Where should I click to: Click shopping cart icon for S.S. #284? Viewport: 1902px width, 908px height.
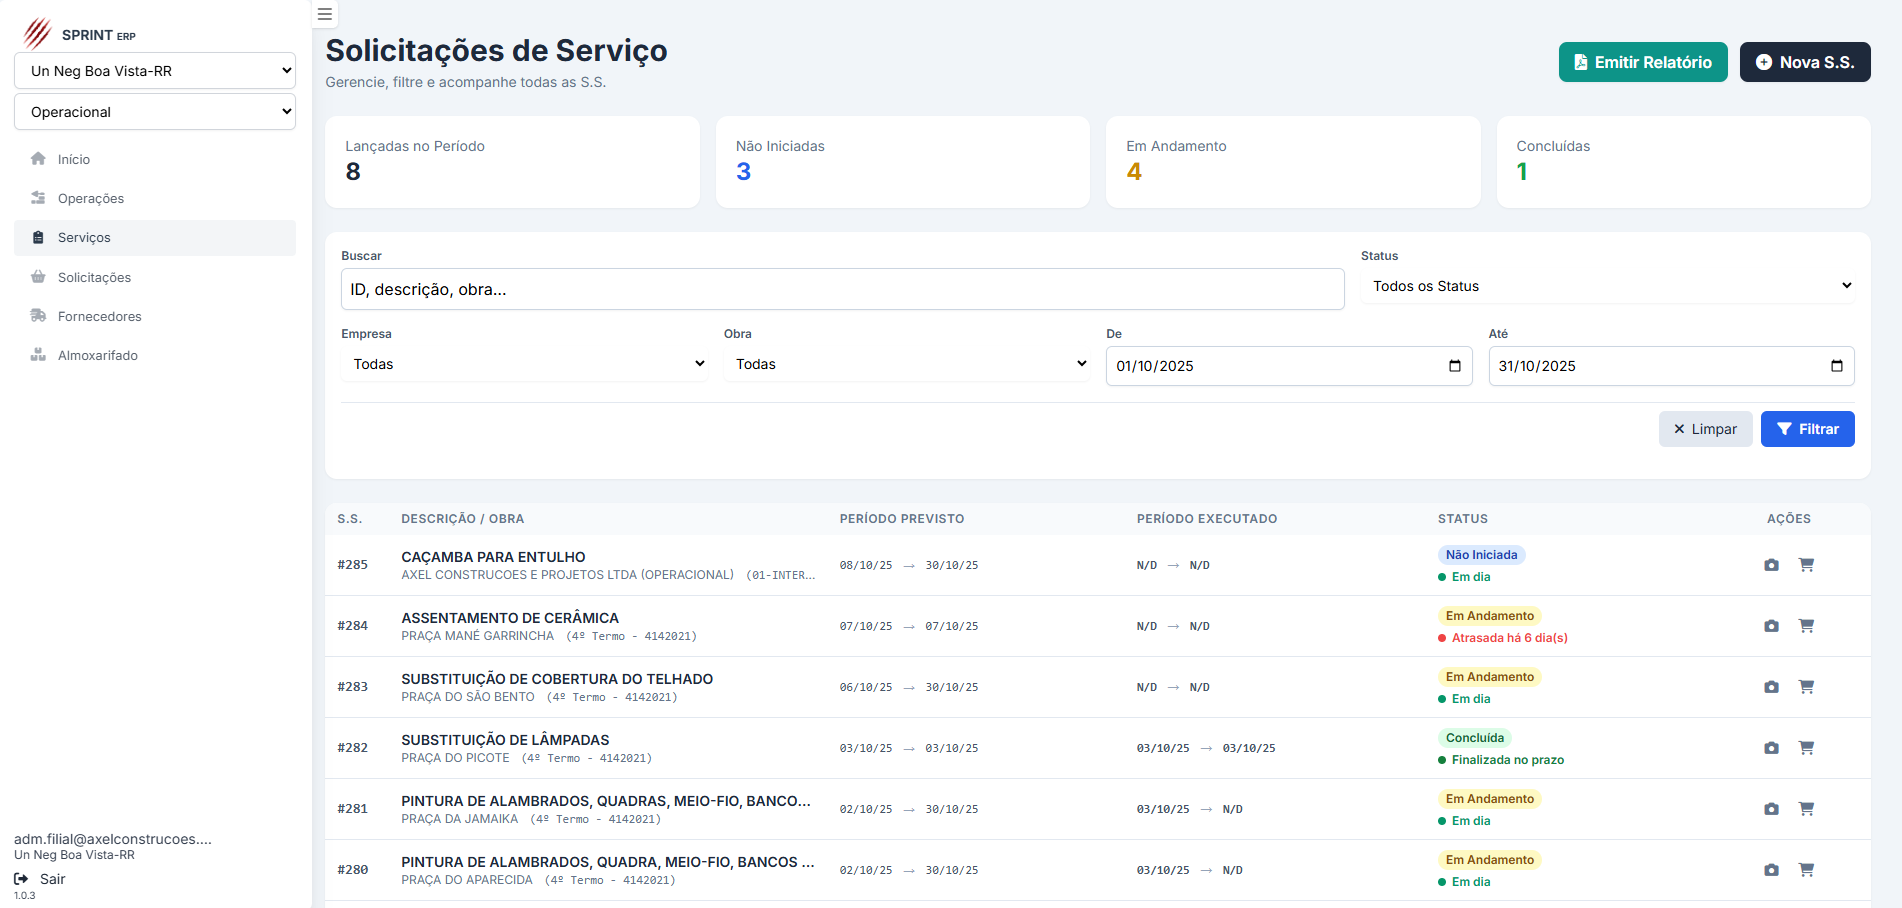coord(1806,626)
